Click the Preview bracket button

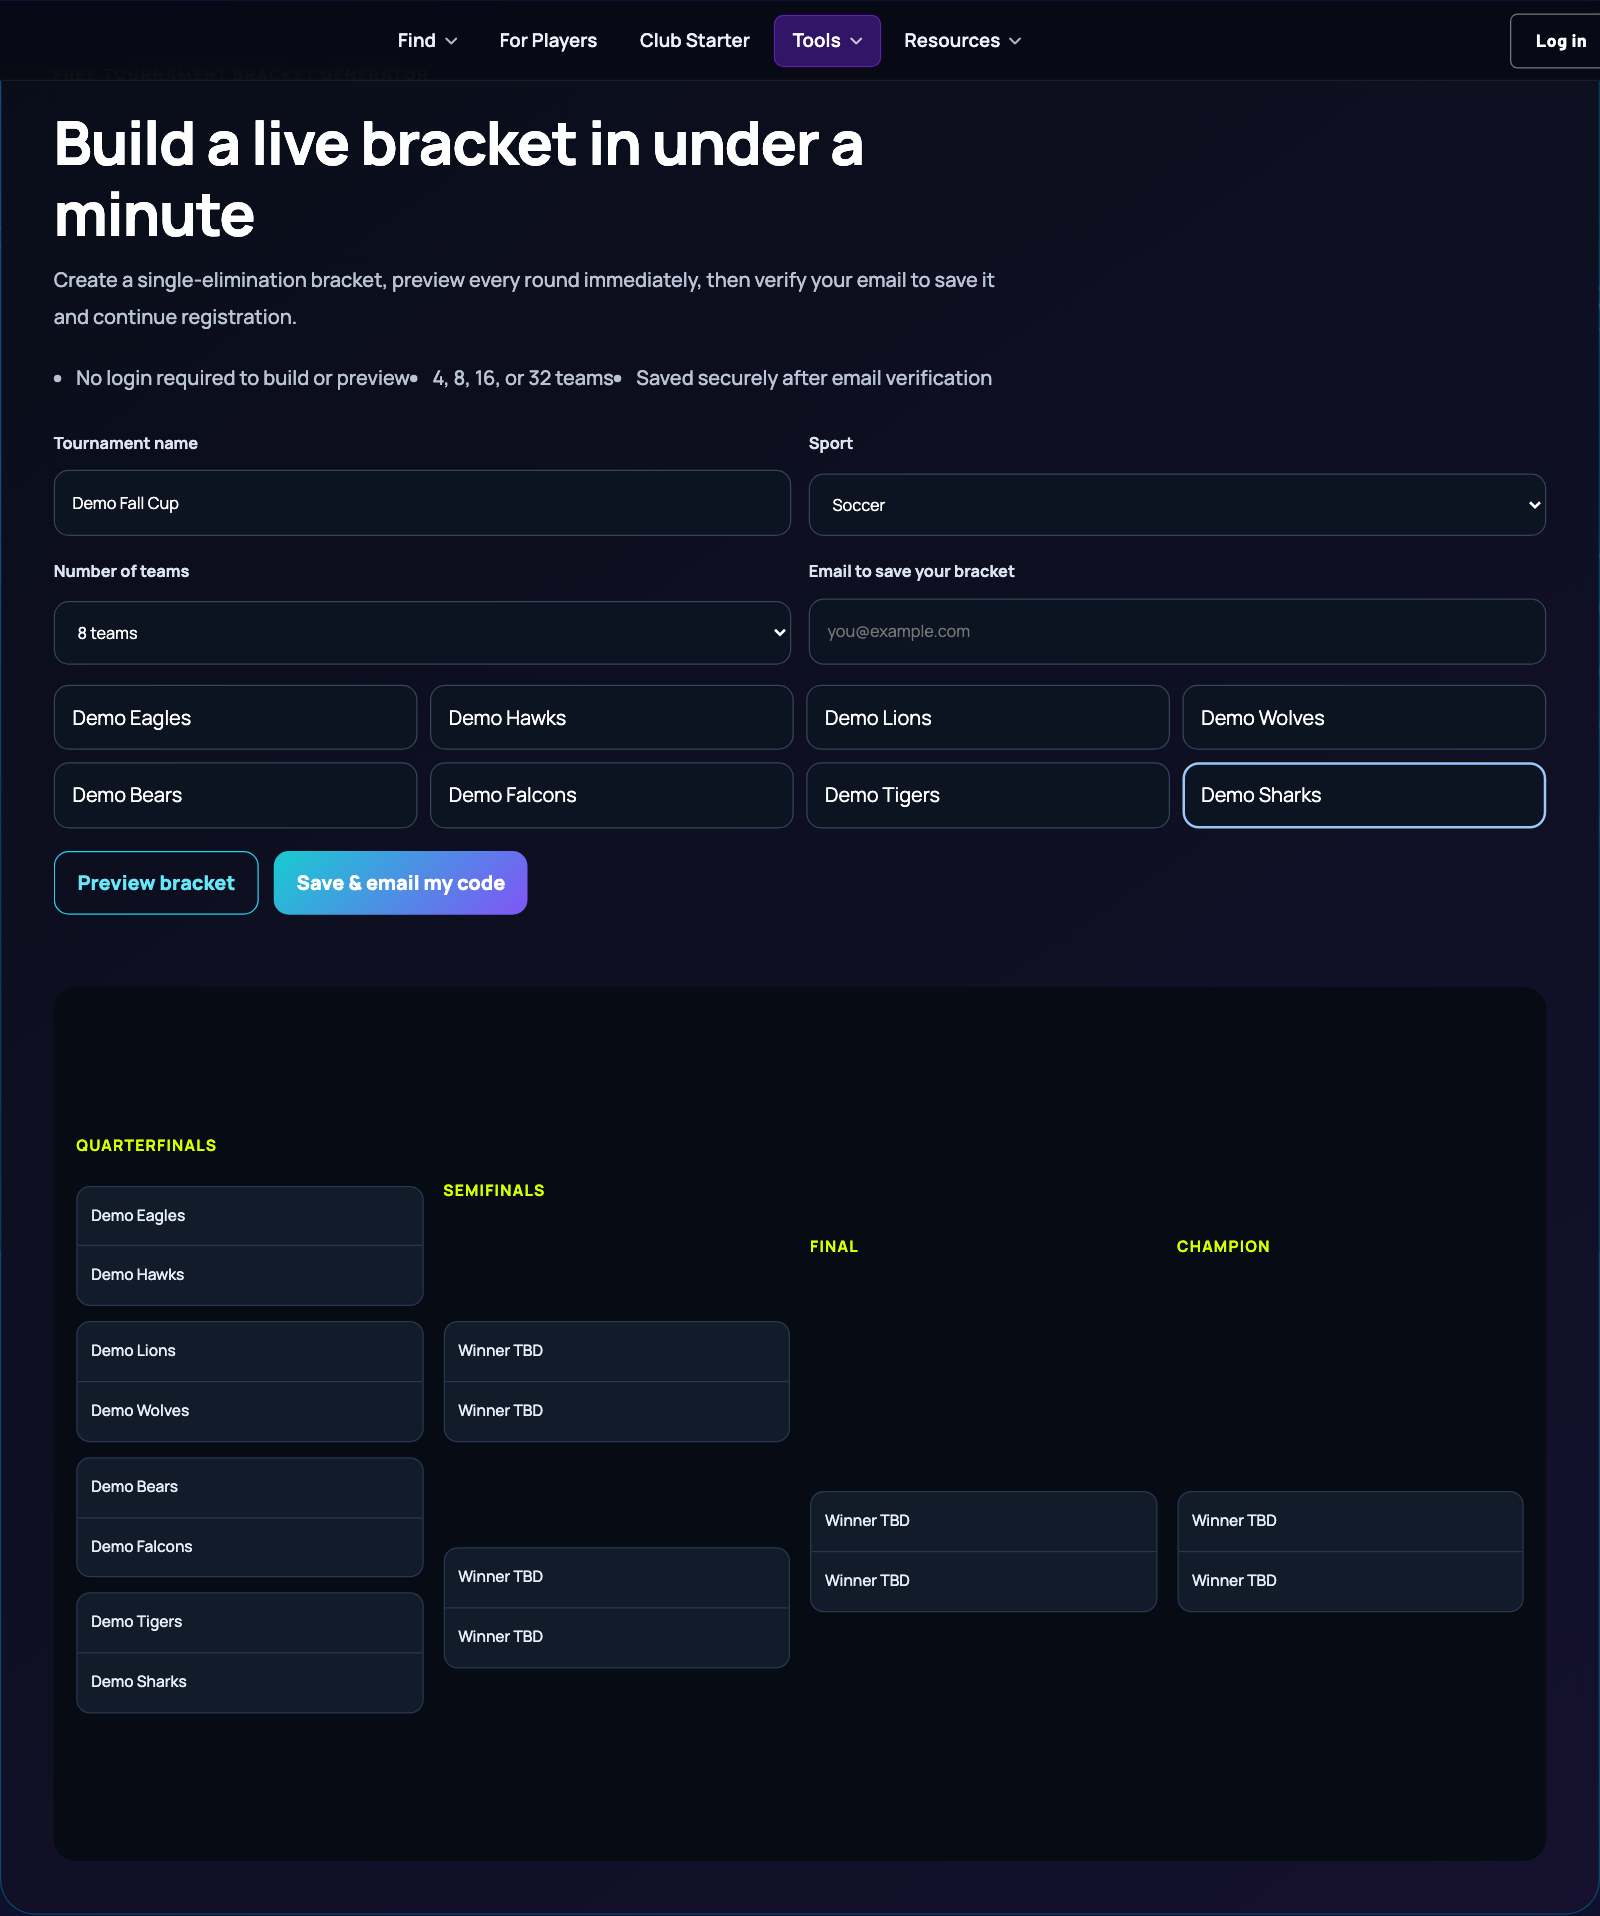pos(156,883)
